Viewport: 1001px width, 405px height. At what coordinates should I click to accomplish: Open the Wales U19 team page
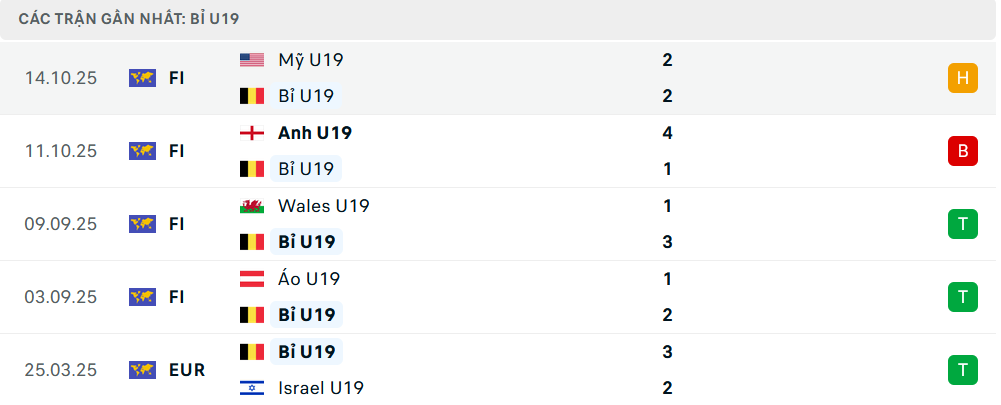click(323, 206)
